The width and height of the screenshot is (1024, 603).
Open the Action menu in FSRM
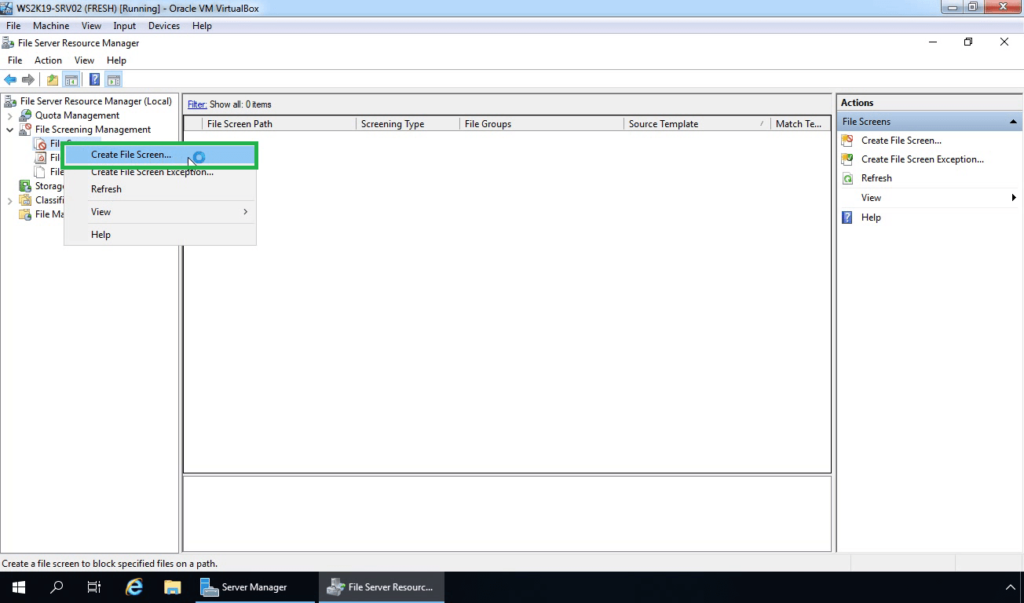pyautogui.click(x=48, y=60)
